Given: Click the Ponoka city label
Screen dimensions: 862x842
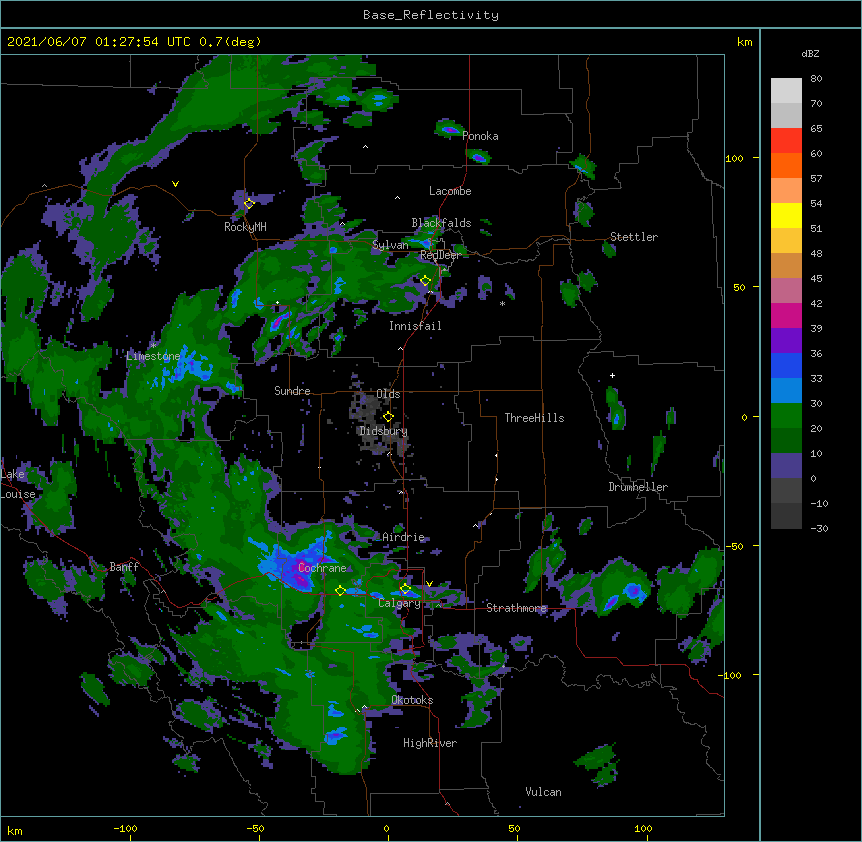Looking at the screenshot, I should pyautogui.click(x=480, y=136).
